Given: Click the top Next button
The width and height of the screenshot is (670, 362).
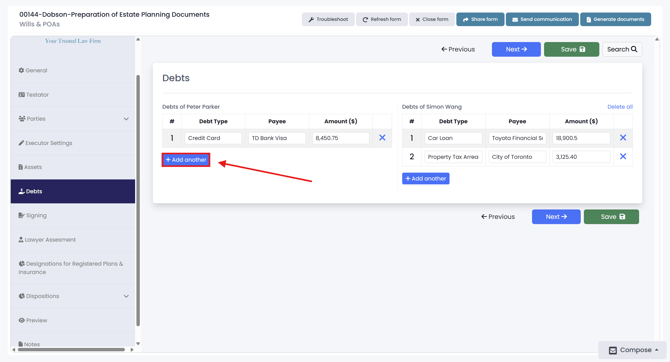Looking at the screenshot, I should coord(516,49).
